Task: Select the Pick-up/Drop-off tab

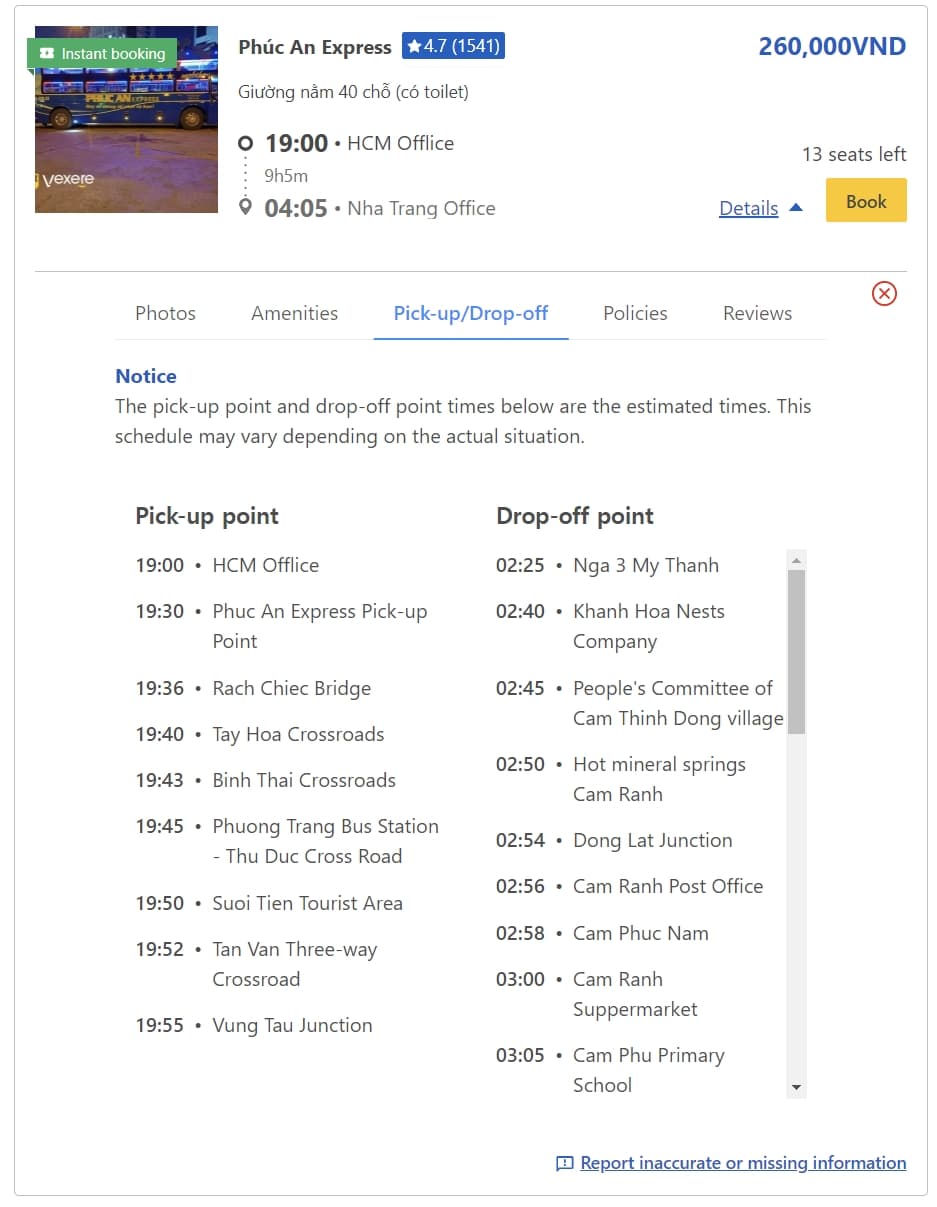Action: [x=471, y=313]
